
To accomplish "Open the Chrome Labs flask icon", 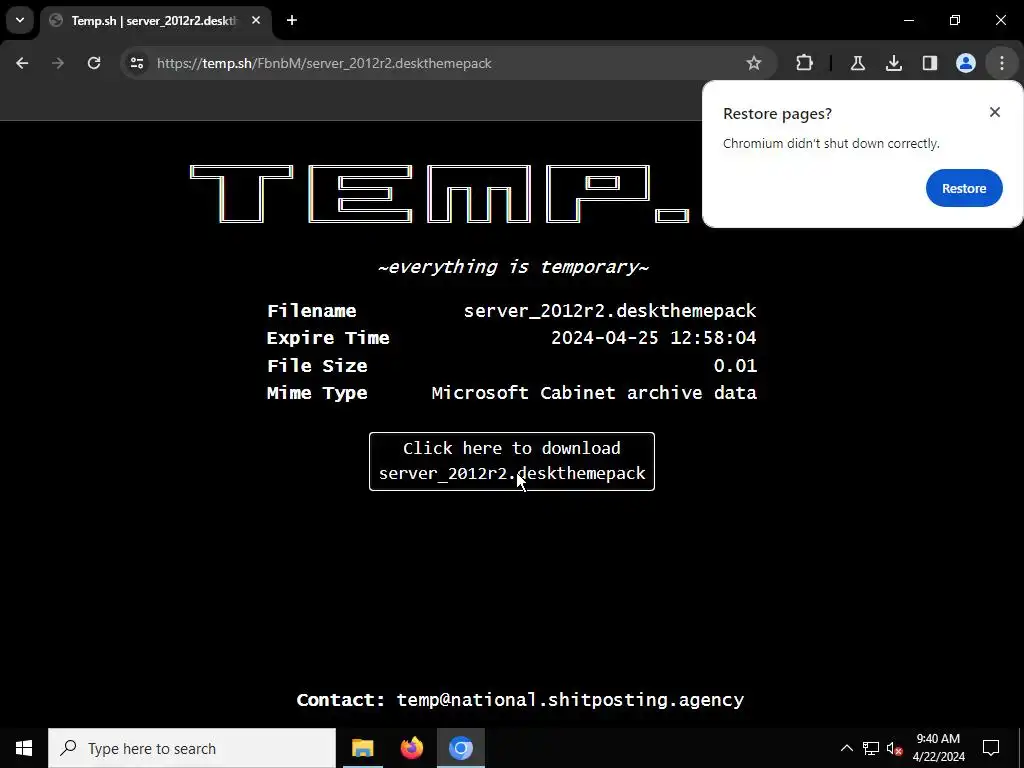I will (x=857, y=63).
